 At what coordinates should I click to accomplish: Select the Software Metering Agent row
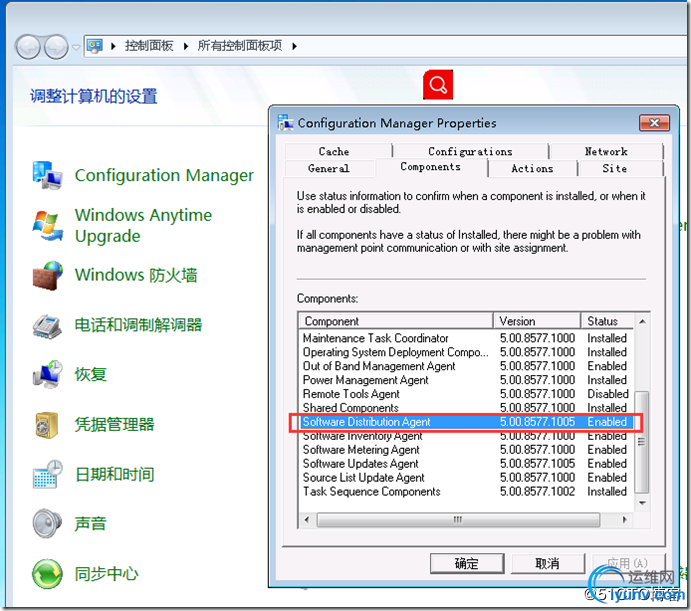[x=467, y=450]
